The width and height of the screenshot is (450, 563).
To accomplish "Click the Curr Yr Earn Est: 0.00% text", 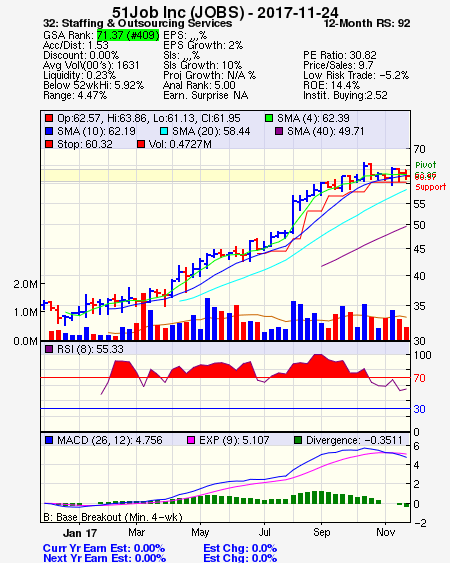I will click(x=104, y=548).
